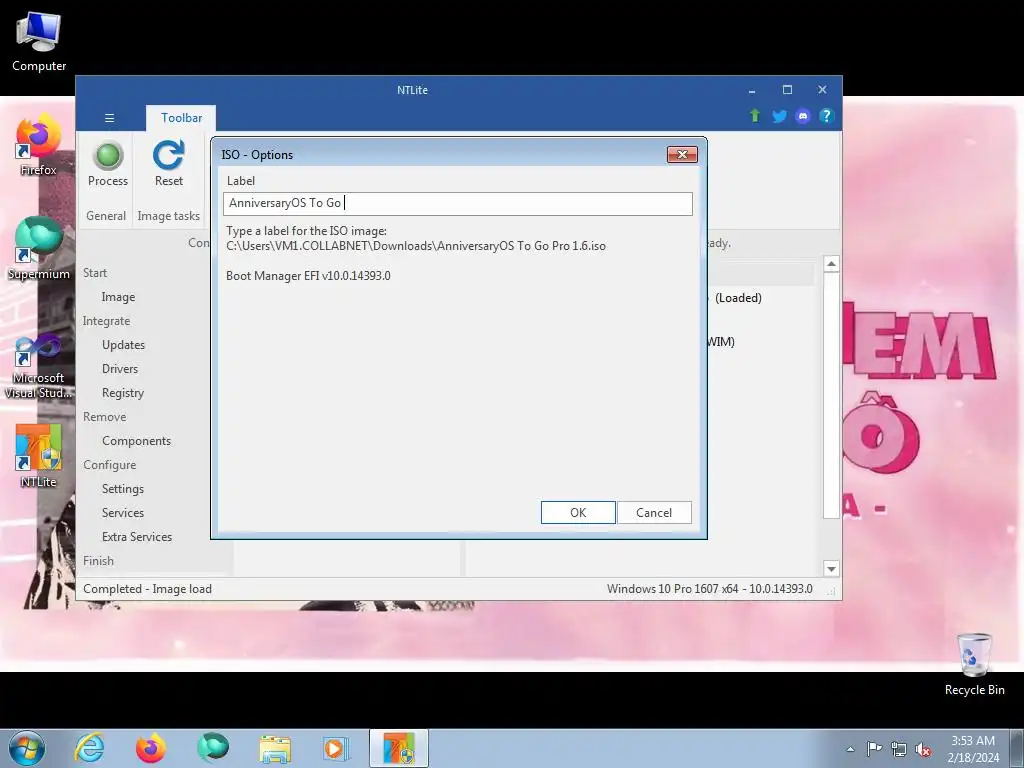1024x768 pixels.
Task: Click the scroll down arrow in NTLite list
Action: [831, 569]
